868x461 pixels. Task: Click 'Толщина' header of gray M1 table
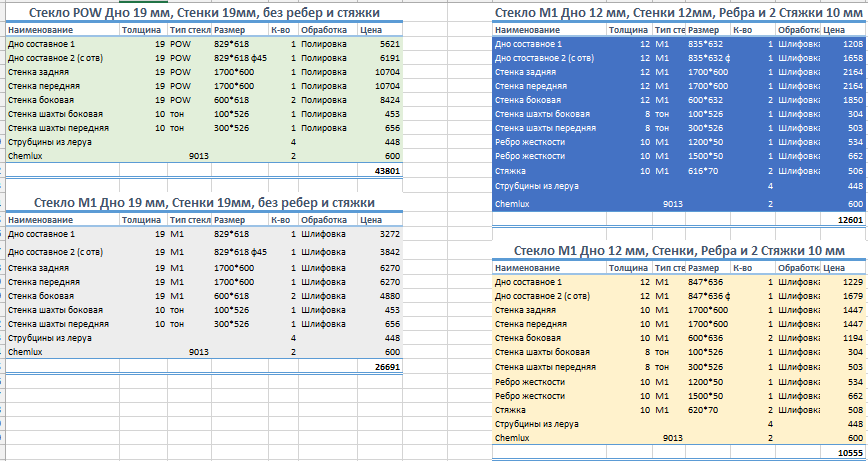pyautogui.click(x=141, y=220)
